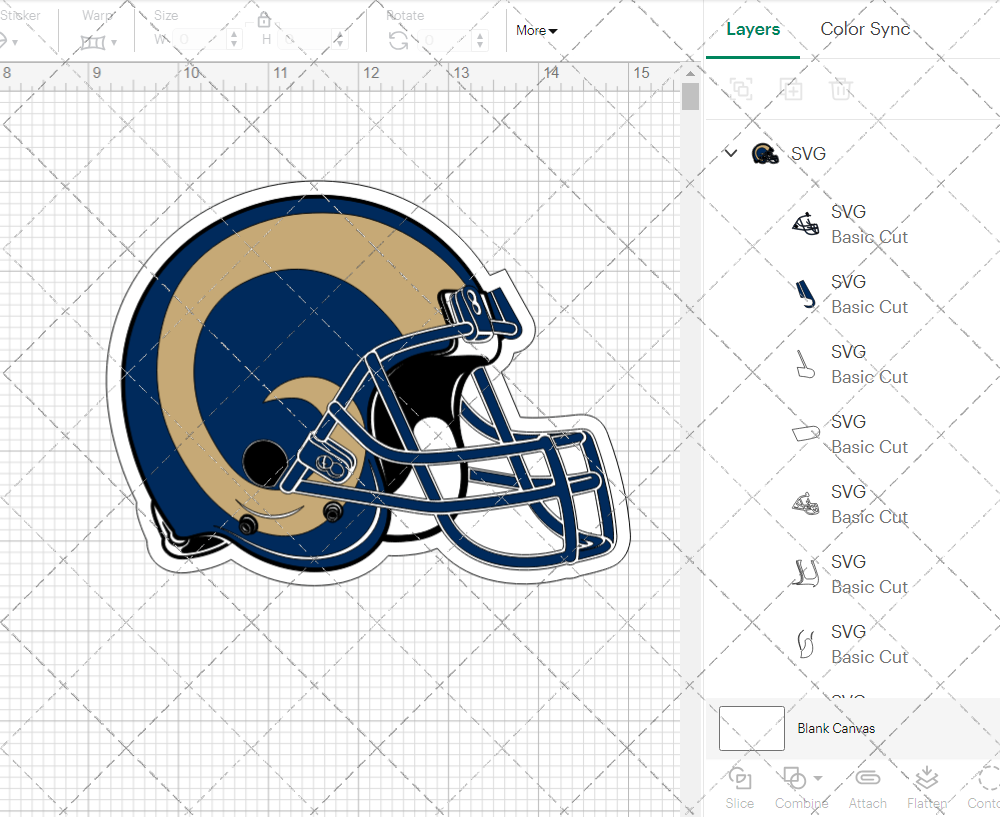Screen dimensions: 1000x817
Task: Click the Attach paperclip tool
Action: click(867, 788)
